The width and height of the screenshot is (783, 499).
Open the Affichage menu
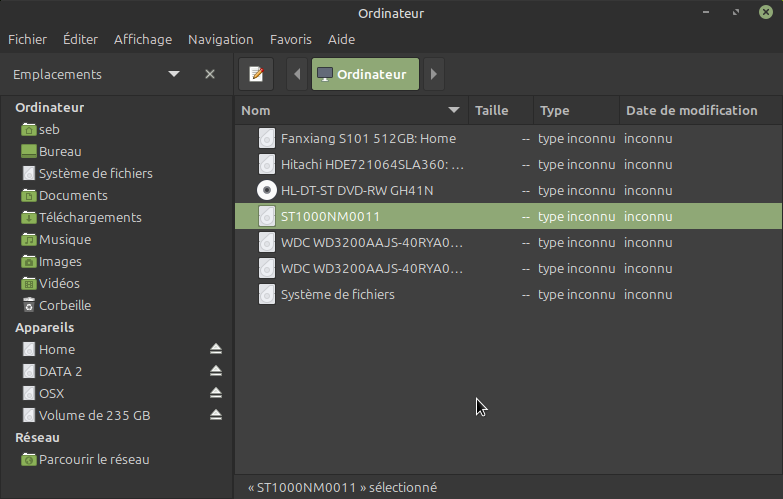pyautogui.click(x=142, y=39)
